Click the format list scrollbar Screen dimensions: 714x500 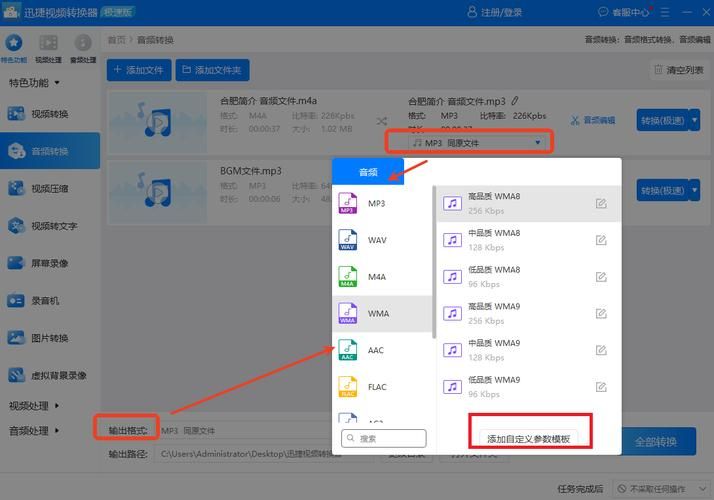[434, 262]
